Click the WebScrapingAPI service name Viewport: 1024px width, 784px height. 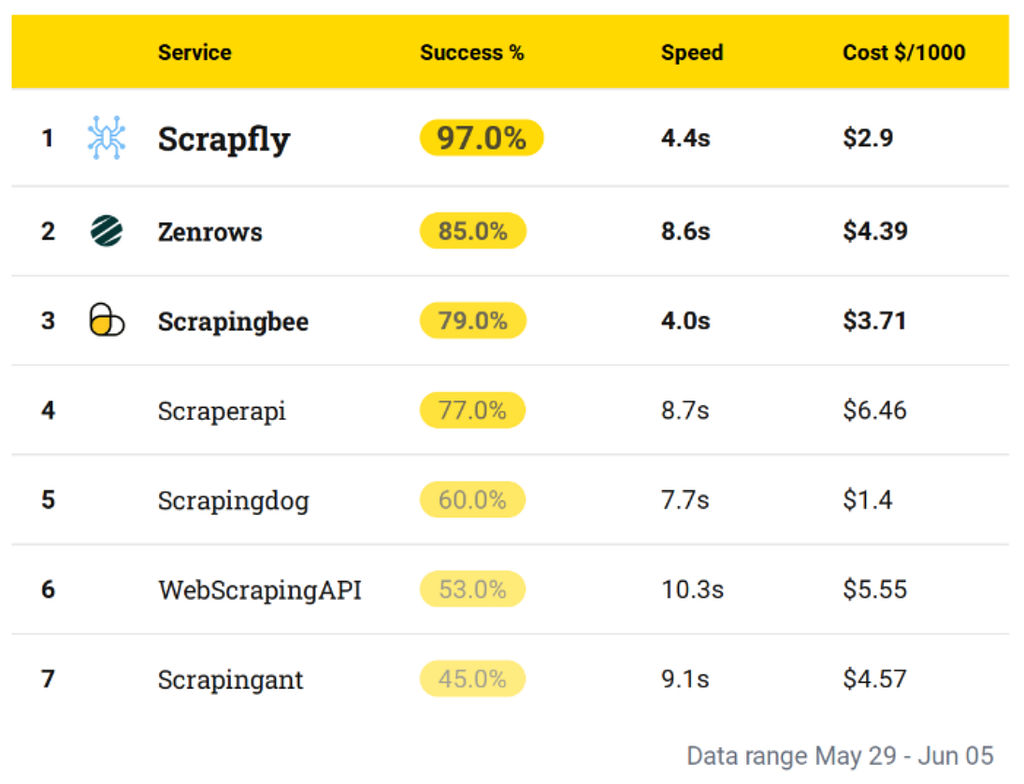260,590
